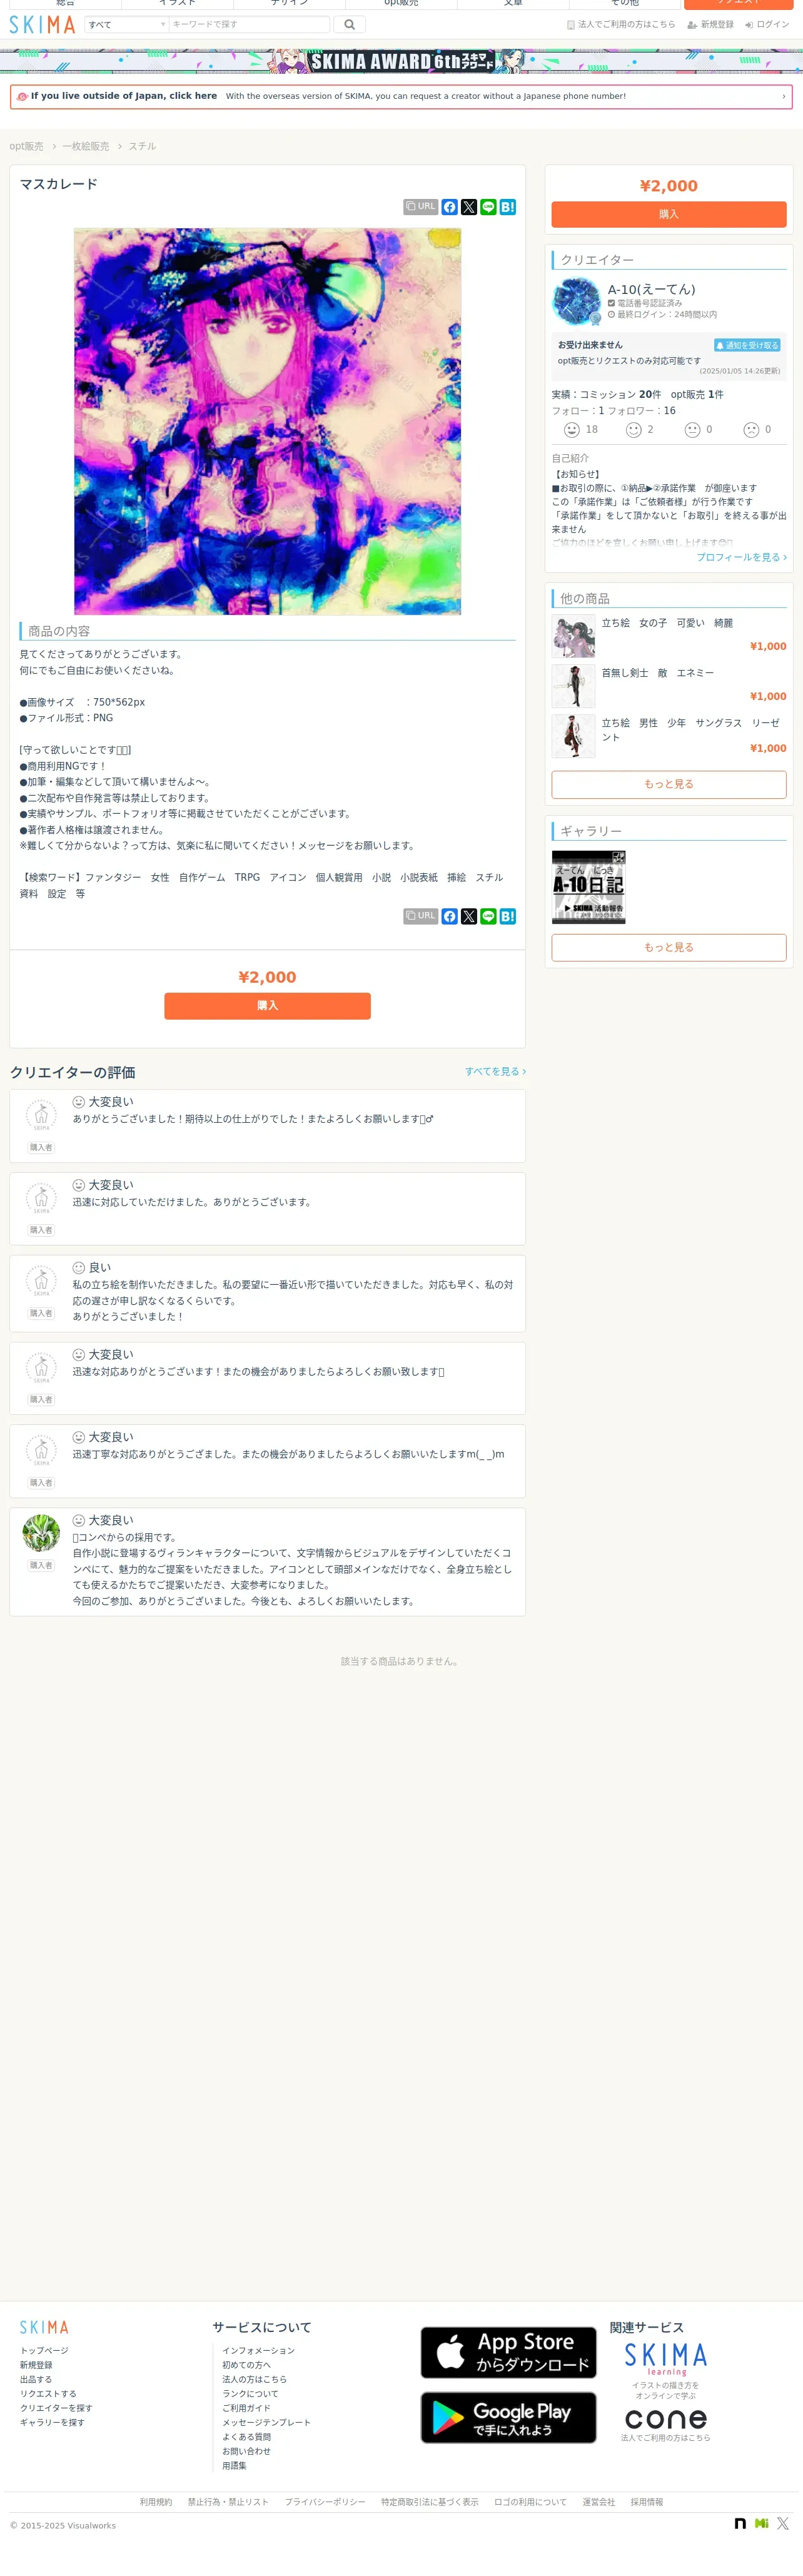Open 立ち絵 男性 少年 サングラス product
The image size is (803, 2576).
coord(669,736)
